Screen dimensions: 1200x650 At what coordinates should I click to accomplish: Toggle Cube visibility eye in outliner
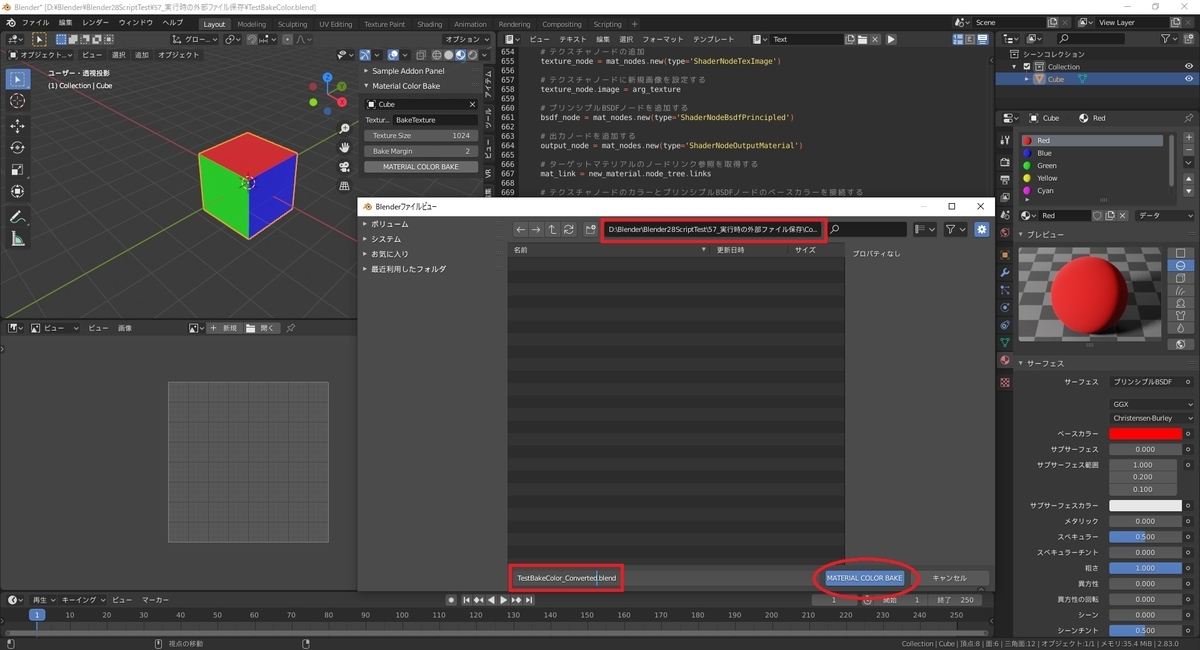pos(1189,79)
